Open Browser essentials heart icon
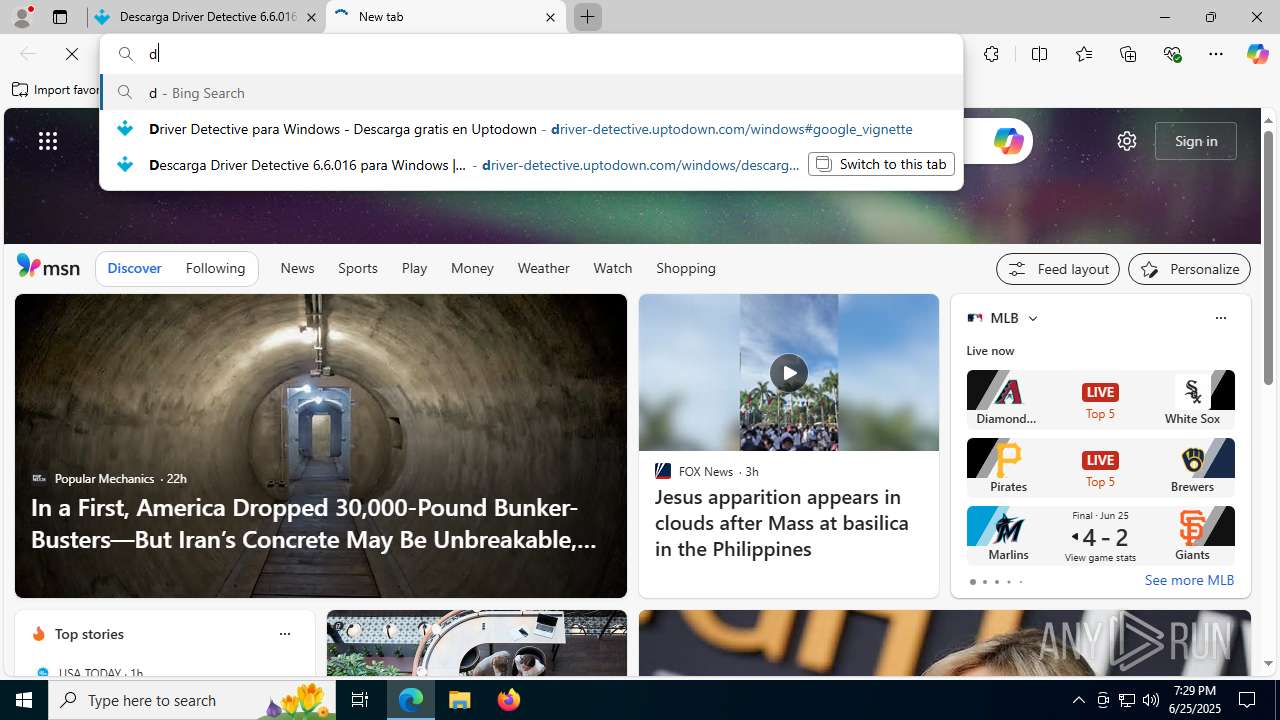Screen dimensions: 1280x720 pyautogui.click(x=1173, y=54)
